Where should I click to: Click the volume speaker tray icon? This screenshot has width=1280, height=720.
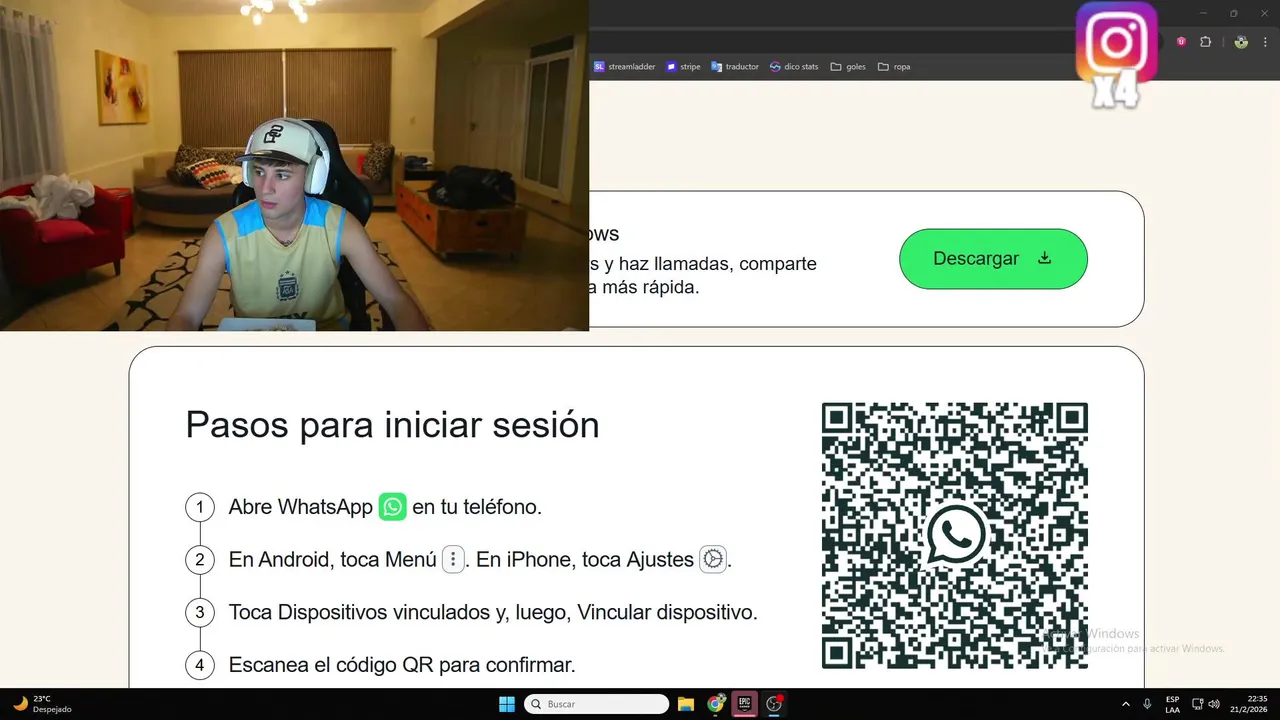pos(1215,704)
